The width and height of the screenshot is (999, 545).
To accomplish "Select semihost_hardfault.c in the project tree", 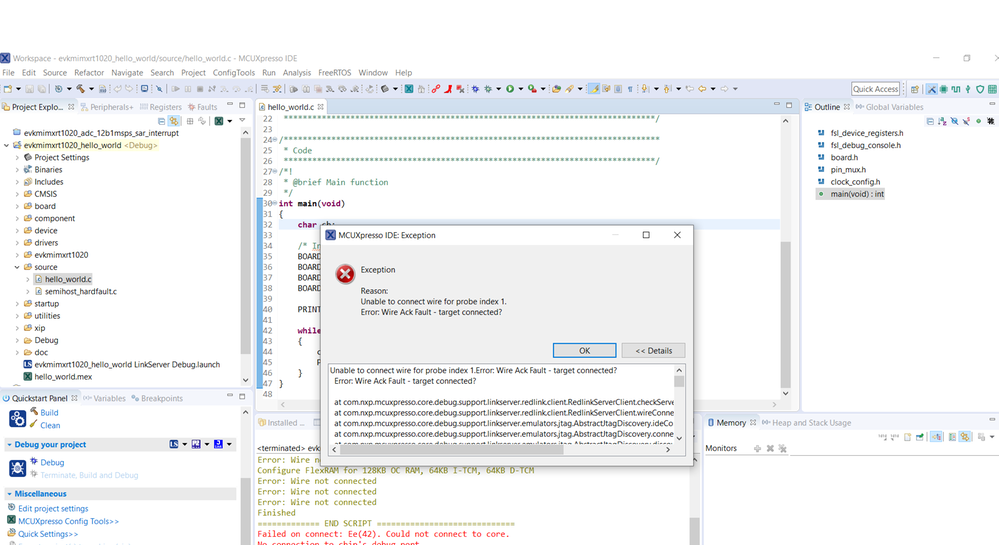I will click(x=80, y=291).
